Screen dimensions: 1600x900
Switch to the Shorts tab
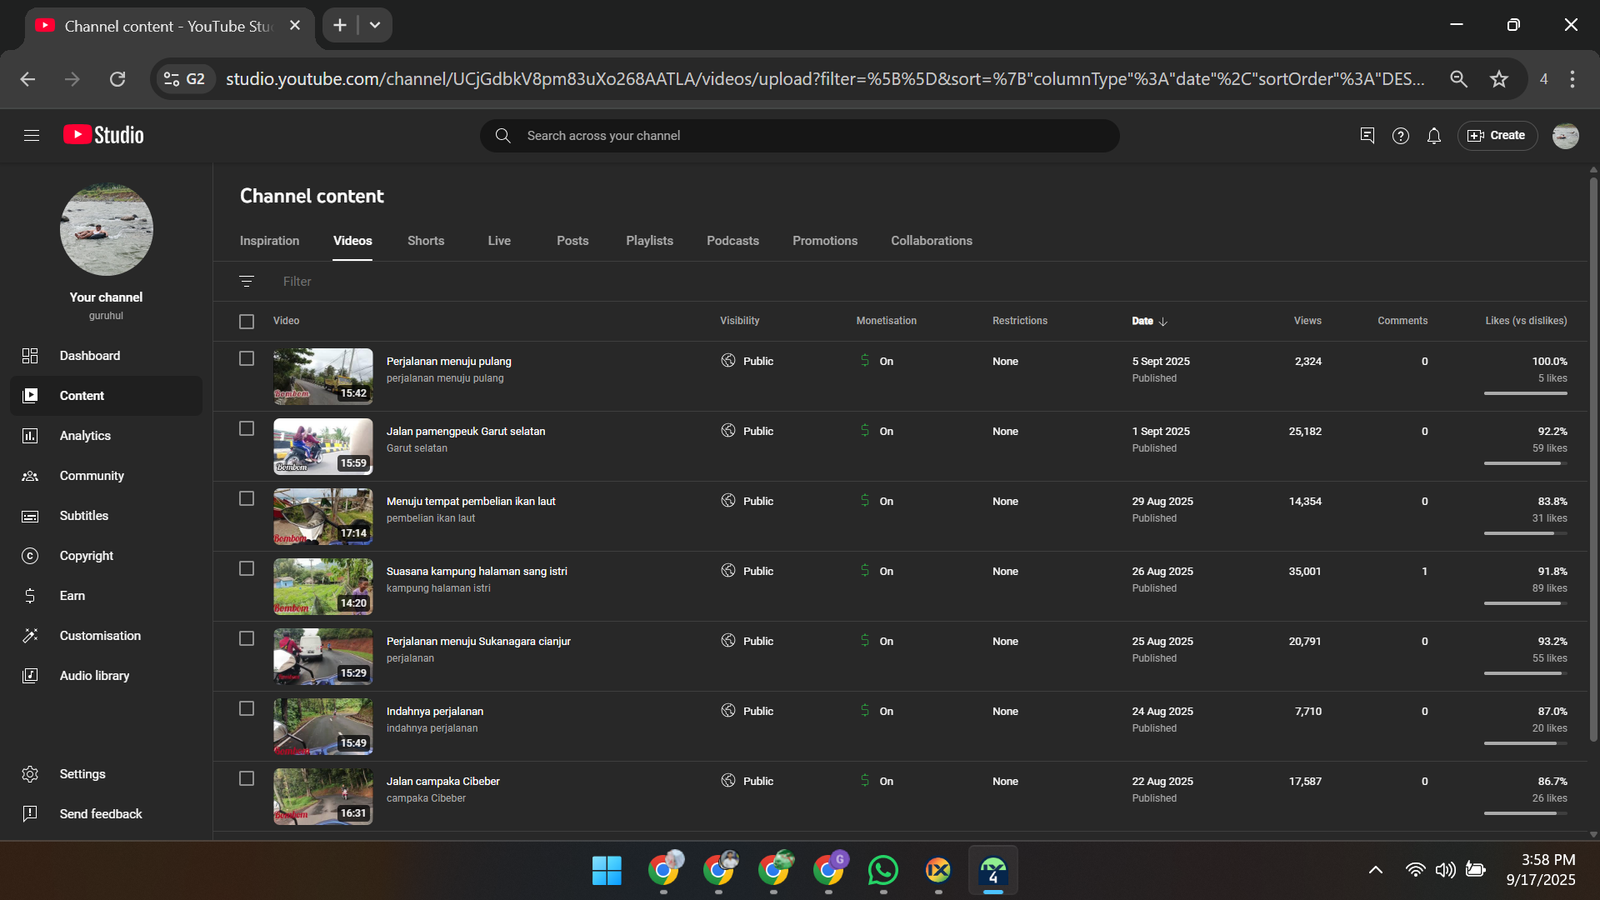pos(426,241)
